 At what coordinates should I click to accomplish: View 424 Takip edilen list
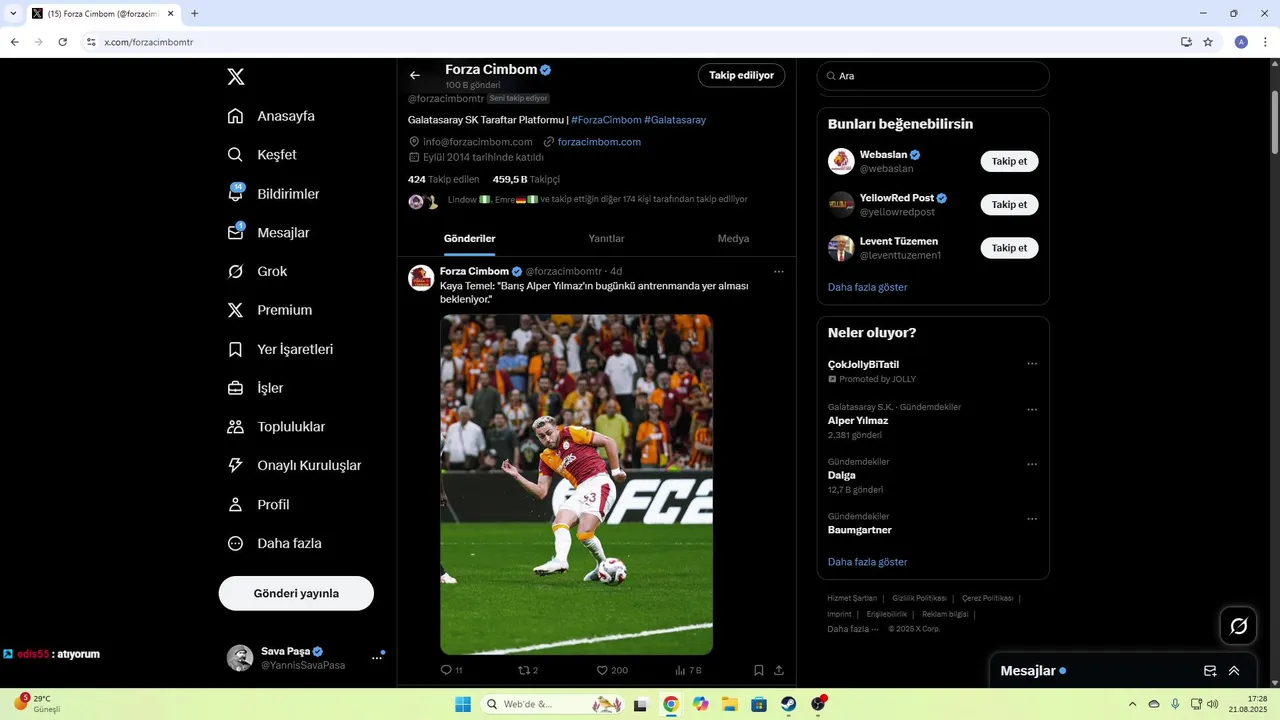point(443,180)
